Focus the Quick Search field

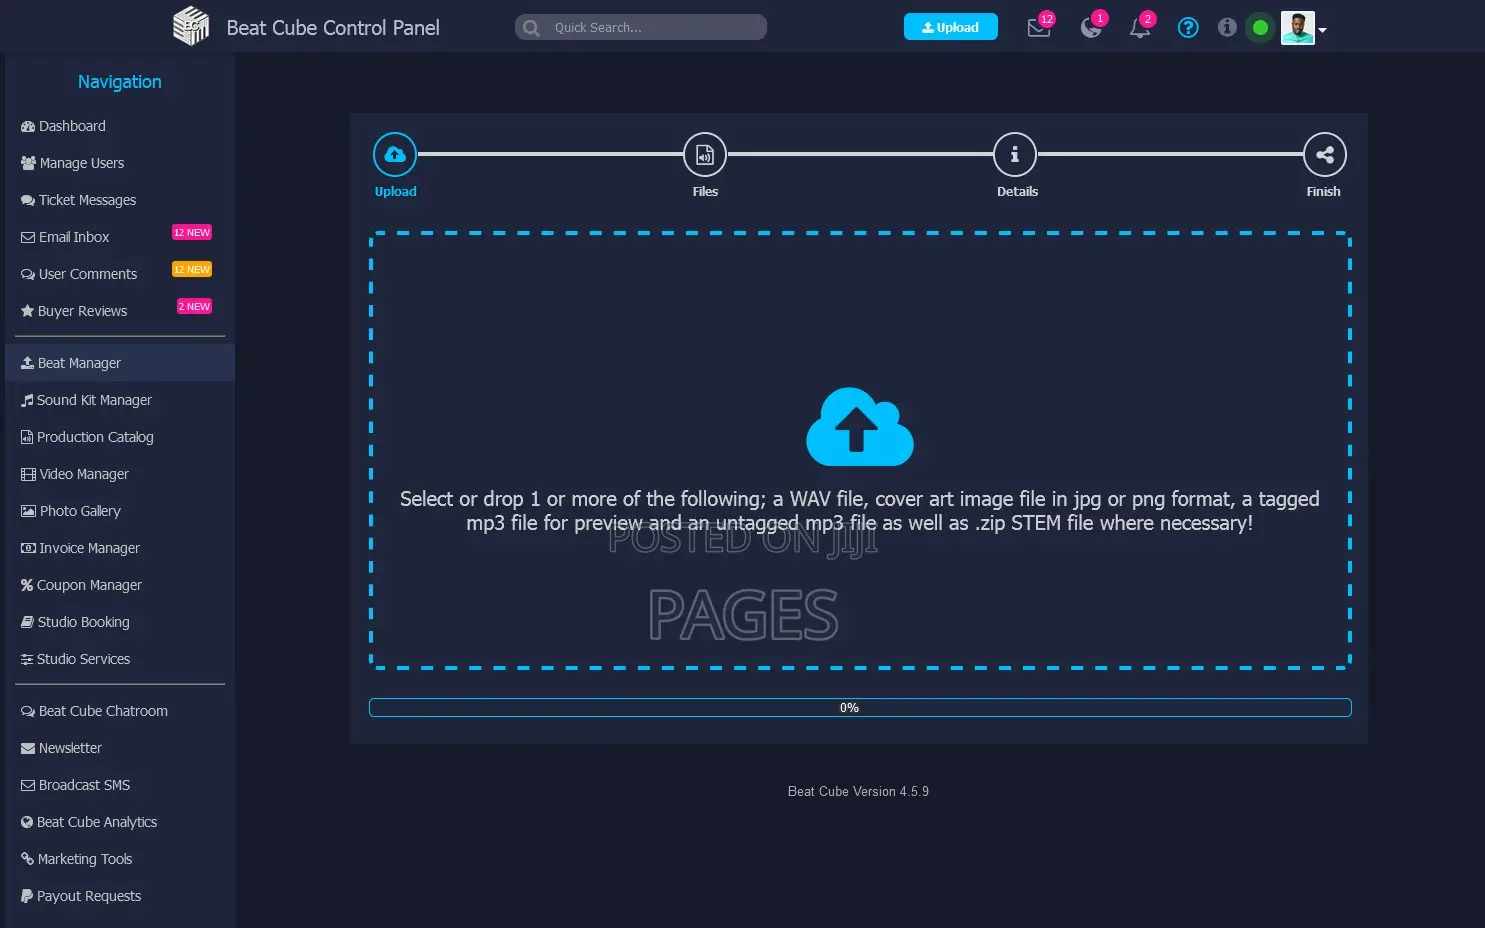(641, 27)
